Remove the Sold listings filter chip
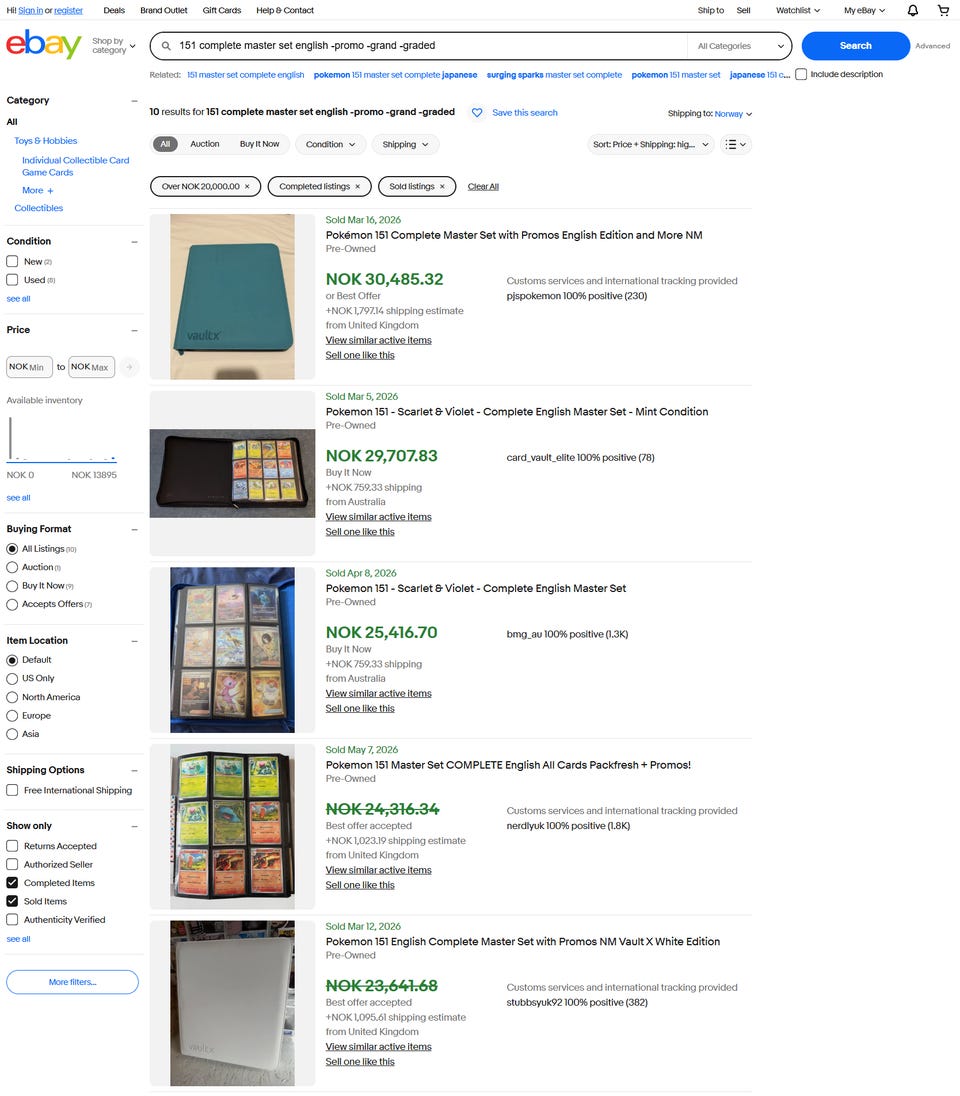The height and width of the screenshot is (1096, 960). pos(442,187)
